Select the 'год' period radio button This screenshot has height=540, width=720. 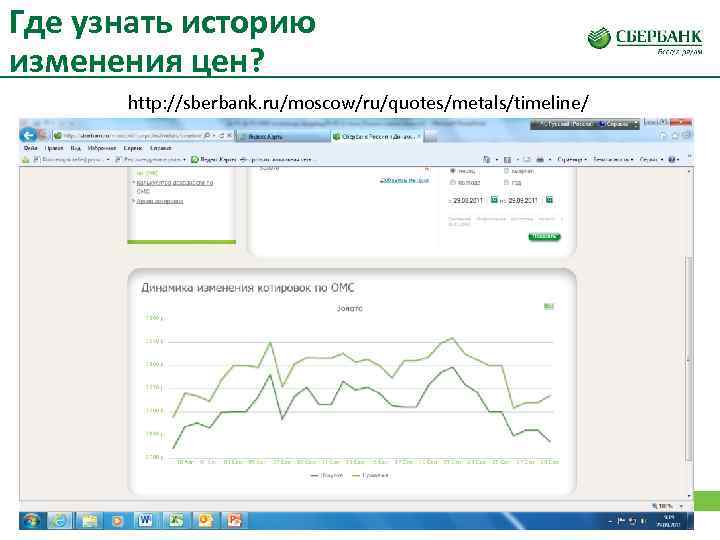(507, 182)
